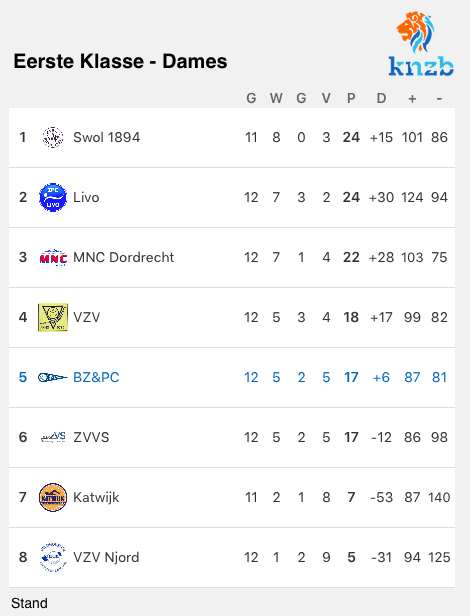Click the KNZB lion logo
Image resolution: width=470 pixels, height=616 pixels.
point(421,44)
